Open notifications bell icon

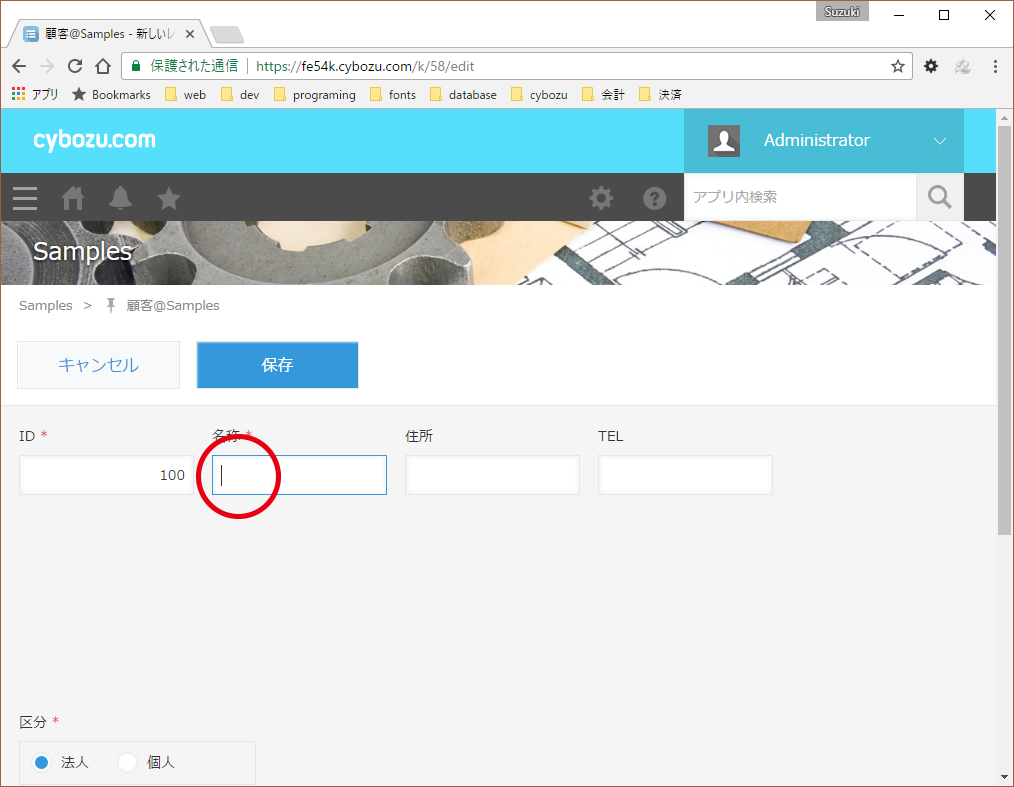[x=120, y=198]
